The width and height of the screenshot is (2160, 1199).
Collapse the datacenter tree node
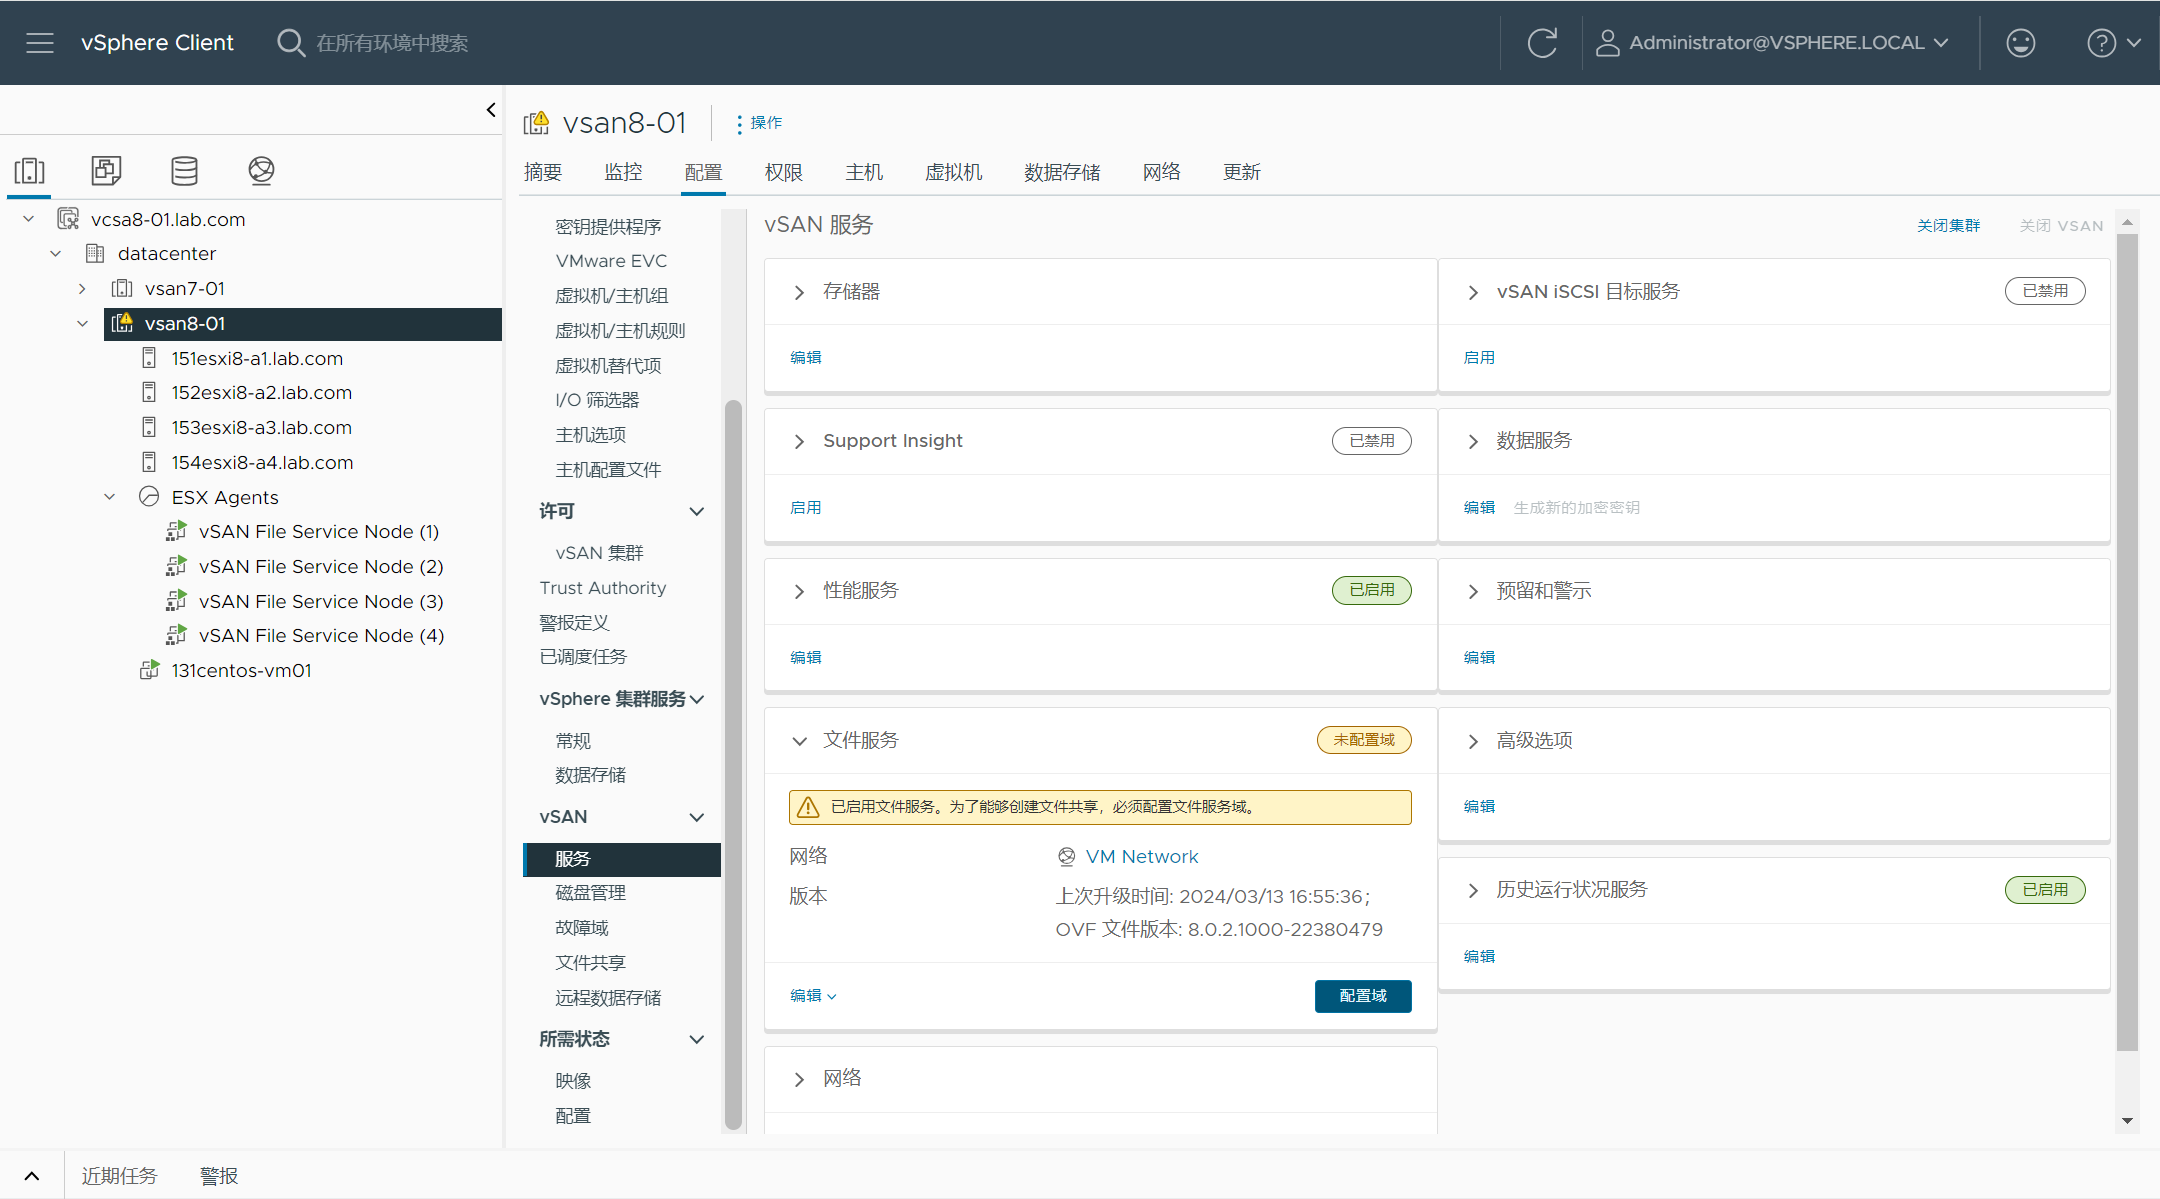(56, 254)
